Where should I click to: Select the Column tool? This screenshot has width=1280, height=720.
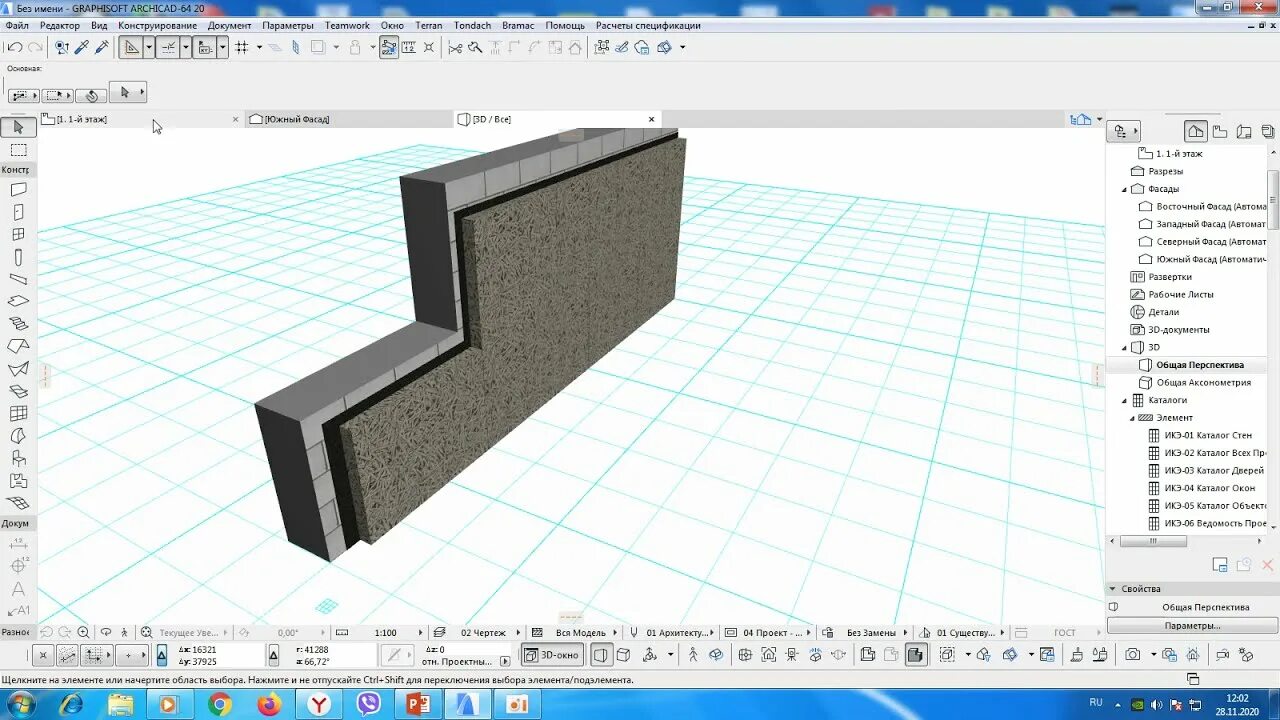click(18, 257)
